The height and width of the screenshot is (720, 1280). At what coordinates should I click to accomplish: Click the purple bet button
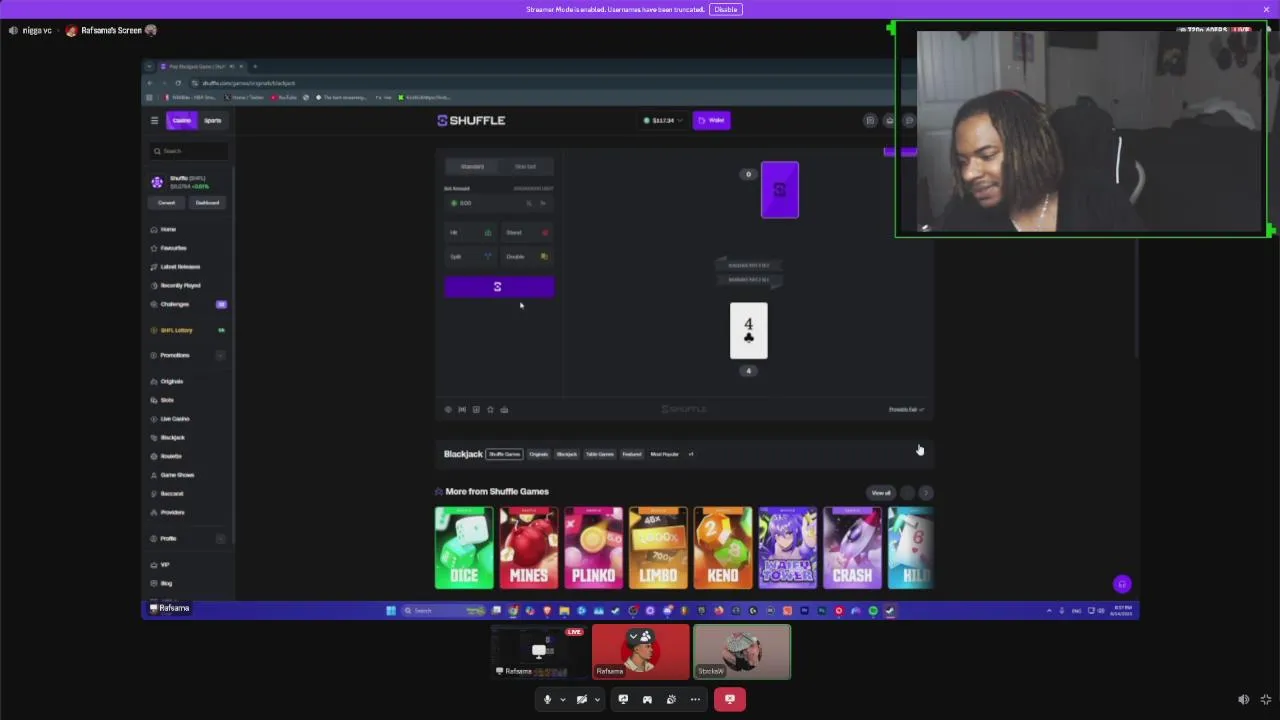[499, 287]
